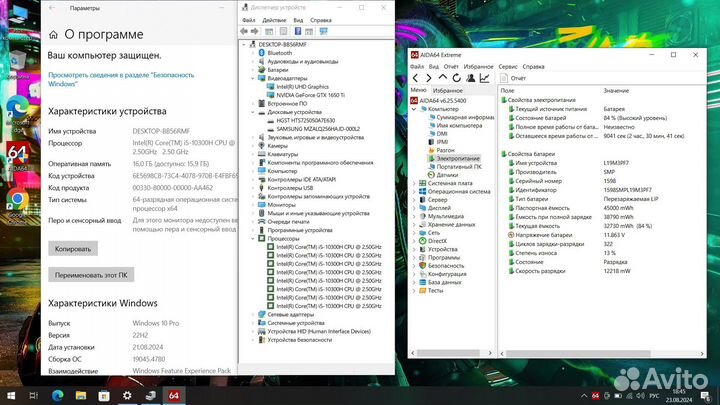Open the Settings home icon
720x405 pixels.
point(53,34)
